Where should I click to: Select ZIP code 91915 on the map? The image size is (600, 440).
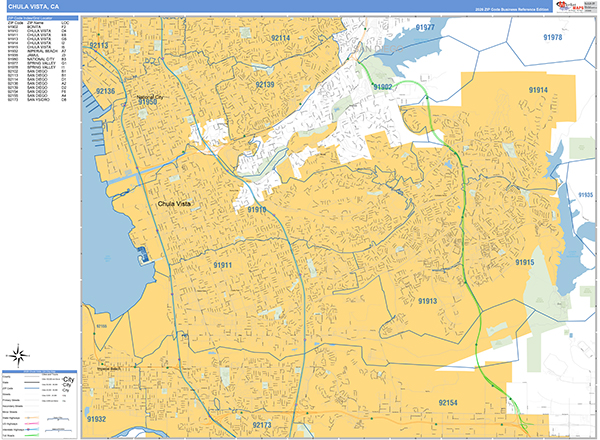click(525, 262)
